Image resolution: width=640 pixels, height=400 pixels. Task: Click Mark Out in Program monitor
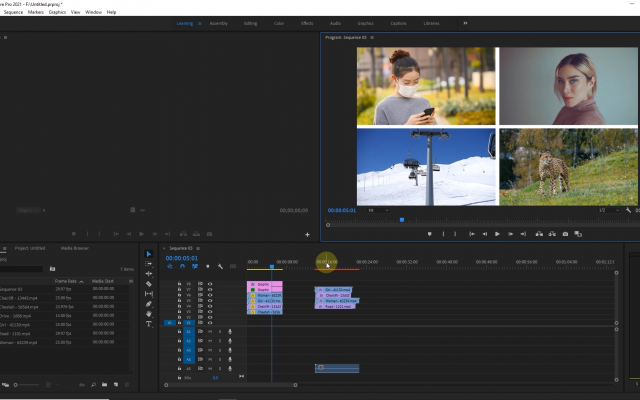click(x=455, y=234)
